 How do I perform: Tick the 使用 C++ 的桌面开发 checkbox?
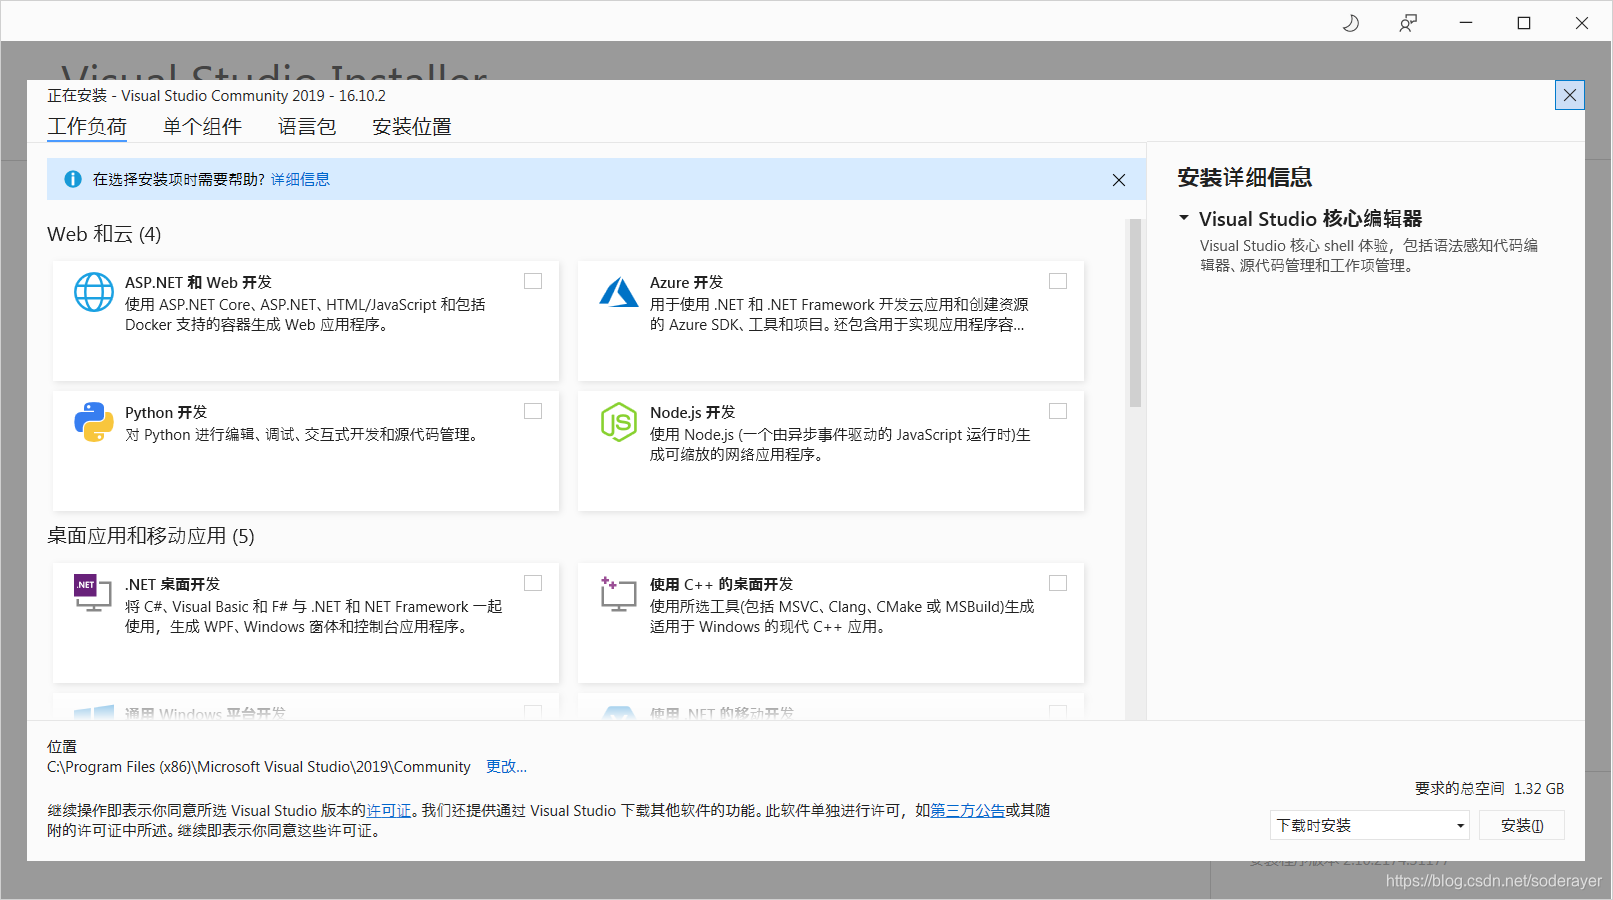[1058, 583]
